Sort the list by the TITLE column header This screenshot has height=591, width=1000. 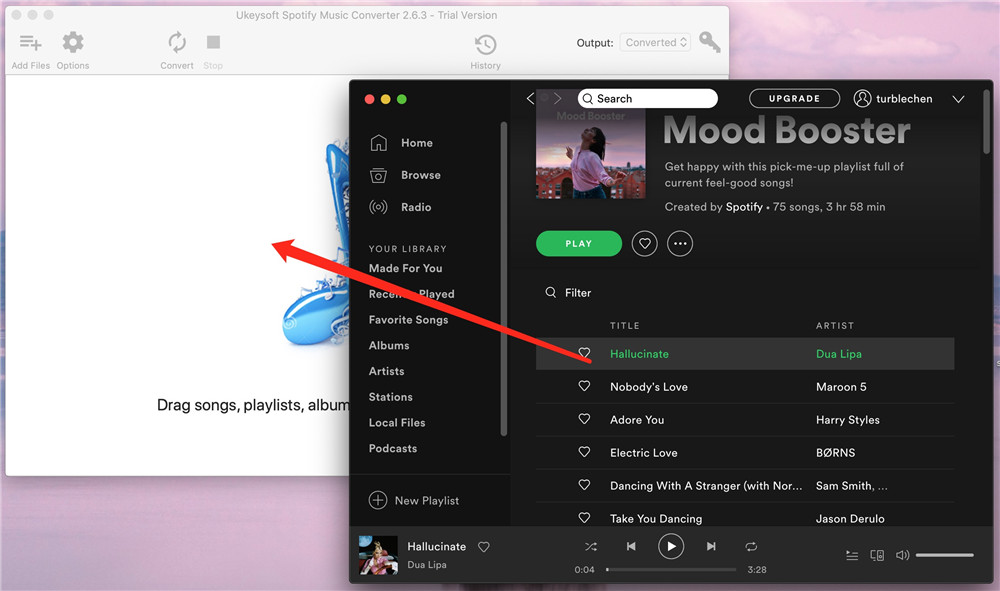(x=624, y=326)
